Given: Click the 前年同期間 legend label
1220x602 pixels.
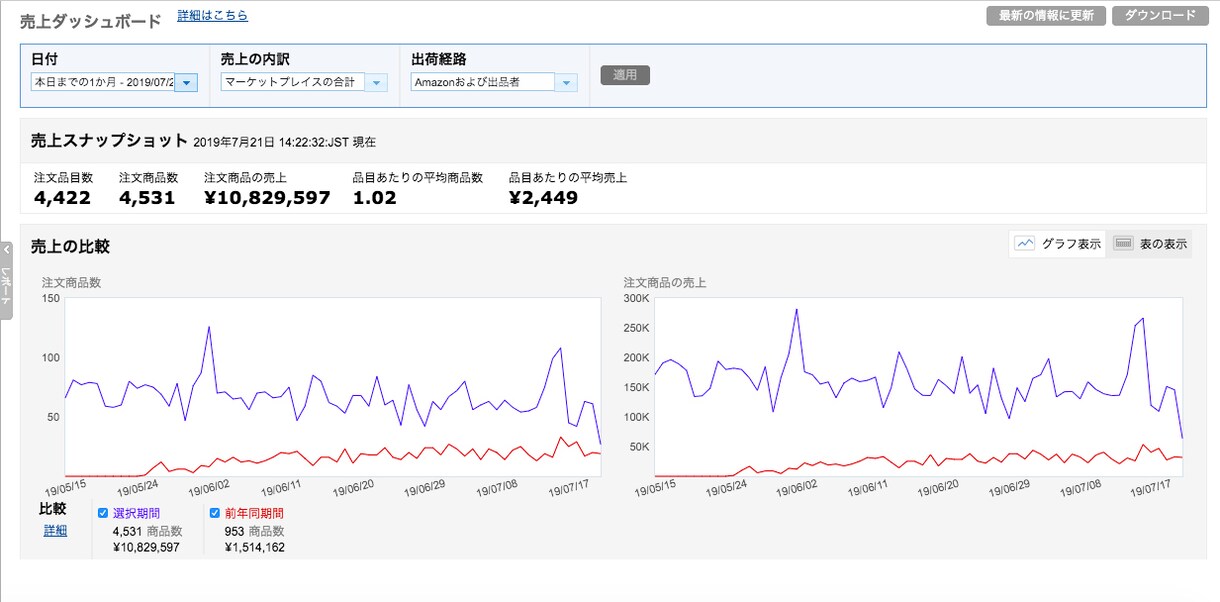Looking at the screenshot, I should point(254,513).
